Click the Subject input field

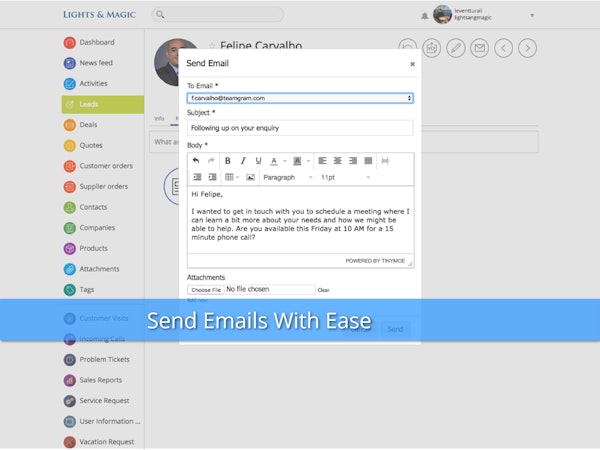point(300,128)
